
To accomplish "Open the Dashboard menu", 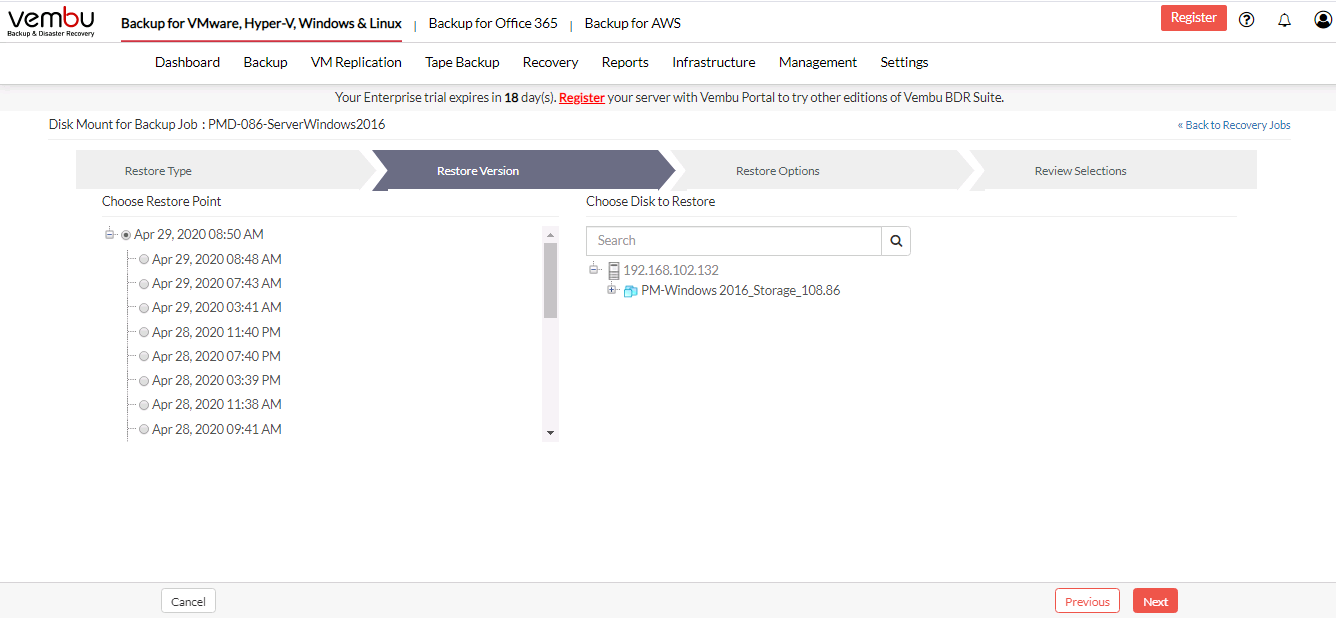I will coord(187,62).
